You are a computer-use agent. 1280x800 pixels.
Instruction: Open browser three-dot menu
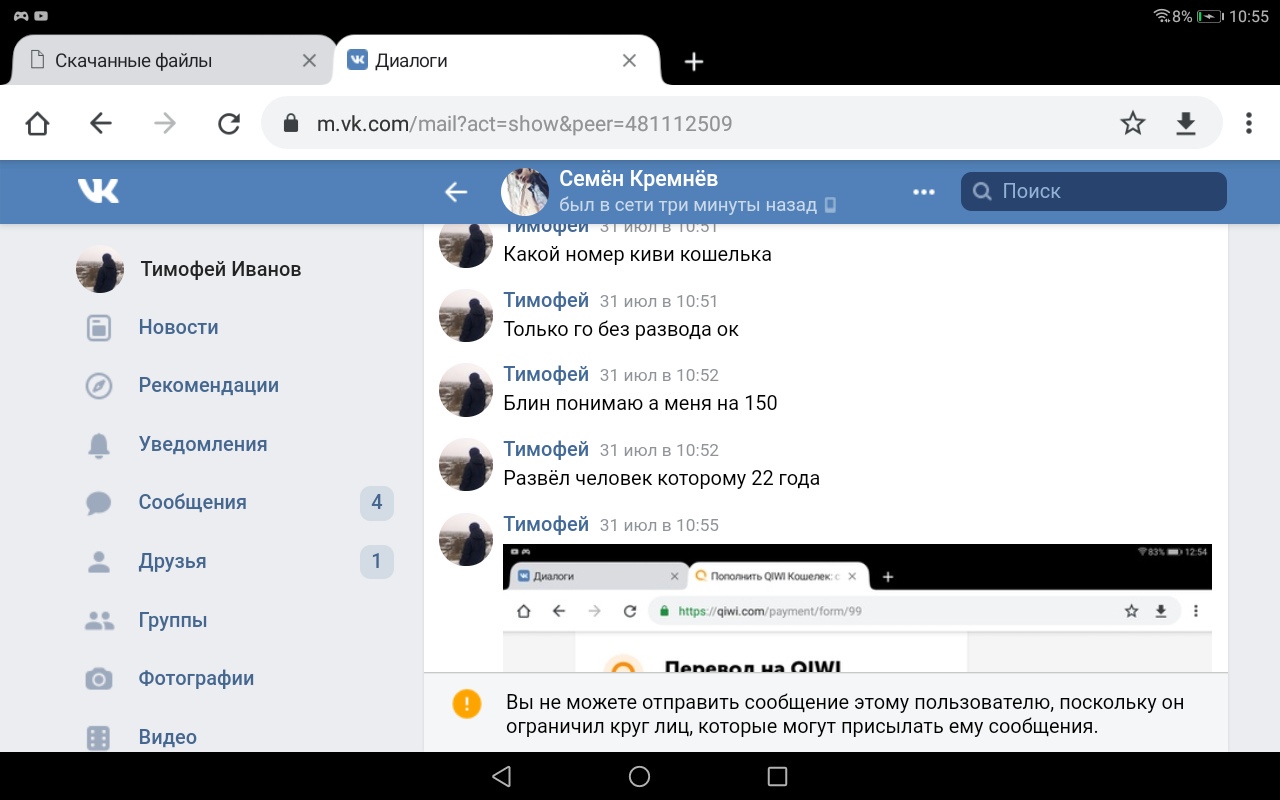click(x=1248, y=123)
